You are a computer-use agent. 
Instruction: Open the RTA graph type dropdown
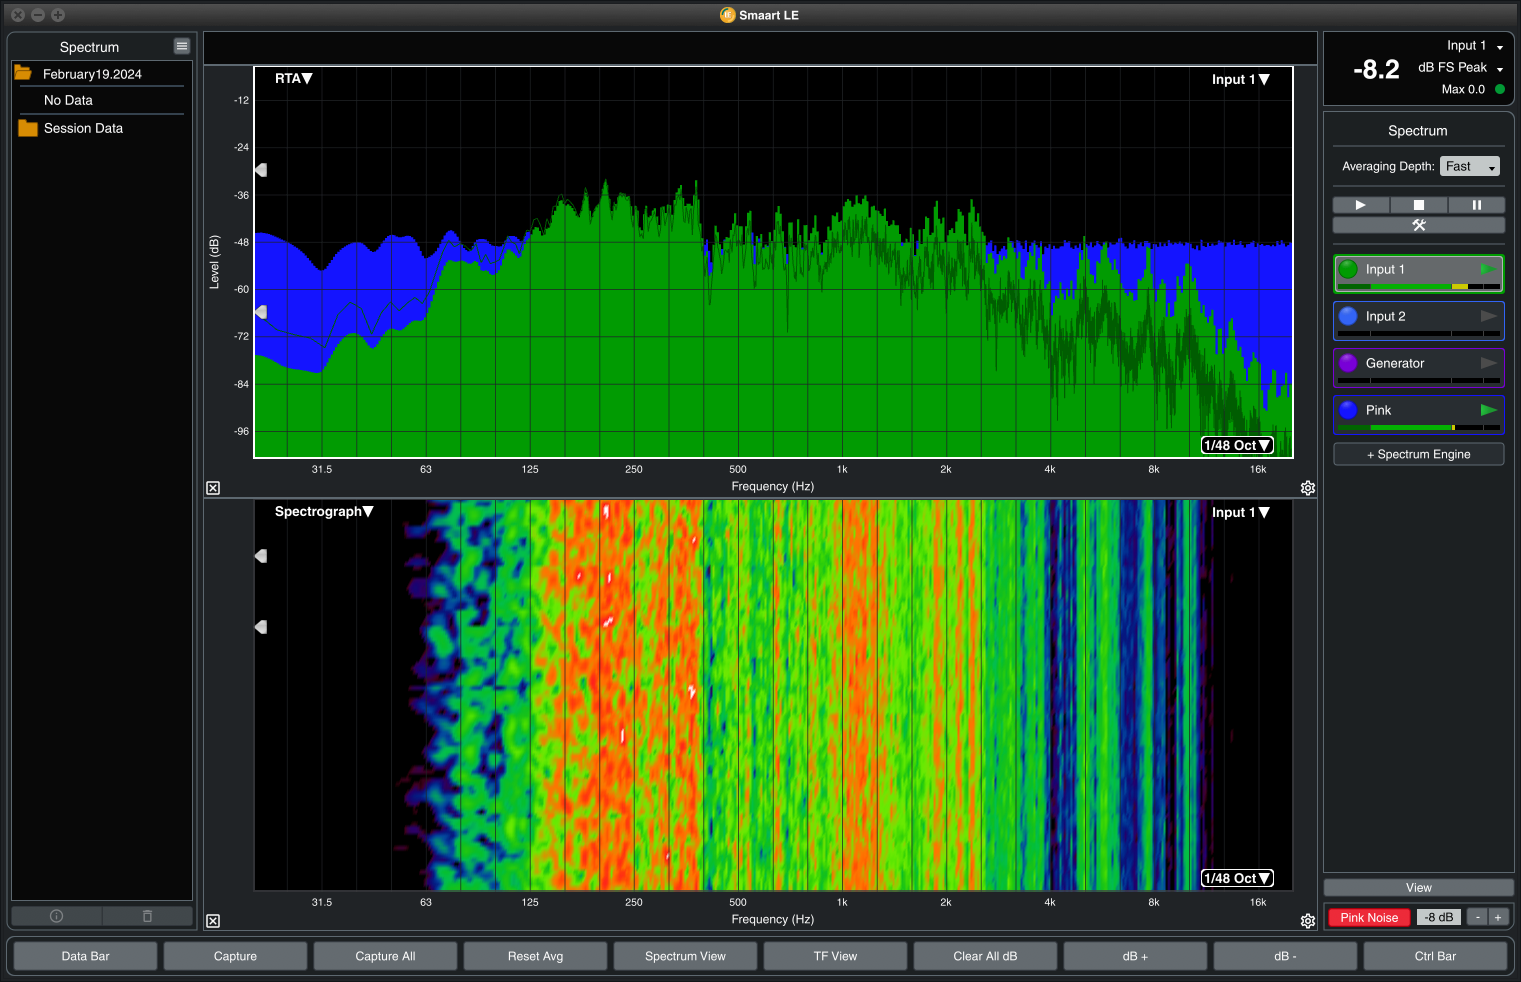coord(293,78)
